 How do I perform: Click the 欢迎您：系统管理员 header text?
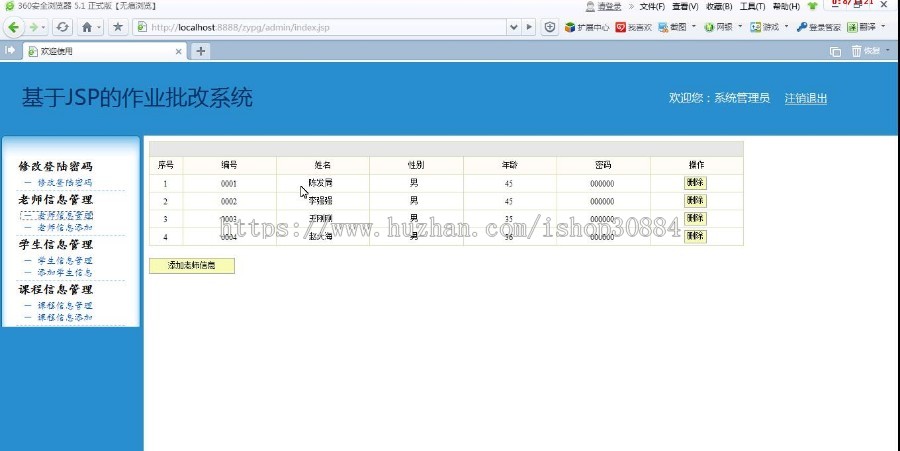(719, 98)
